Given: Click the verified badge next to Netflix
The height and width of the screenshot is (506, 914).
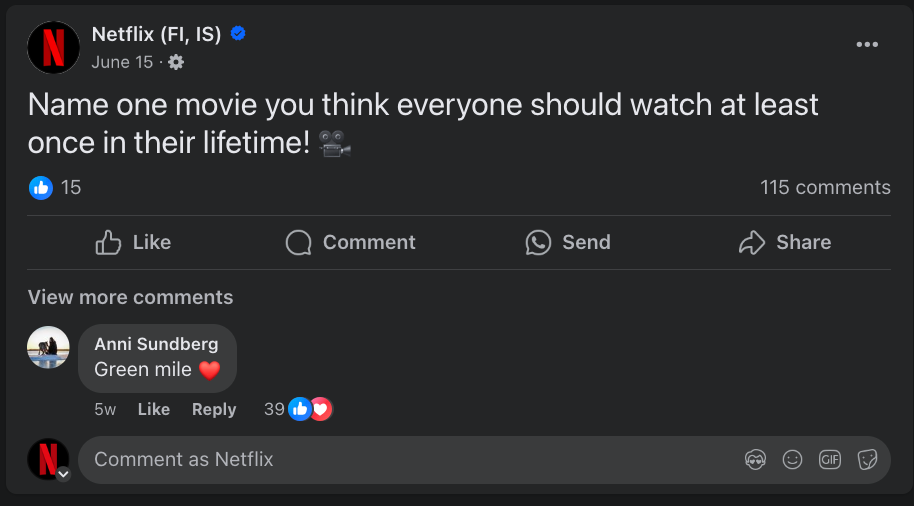Looking at the screenshot, I should pyautogui.click(x=238, y=34).
